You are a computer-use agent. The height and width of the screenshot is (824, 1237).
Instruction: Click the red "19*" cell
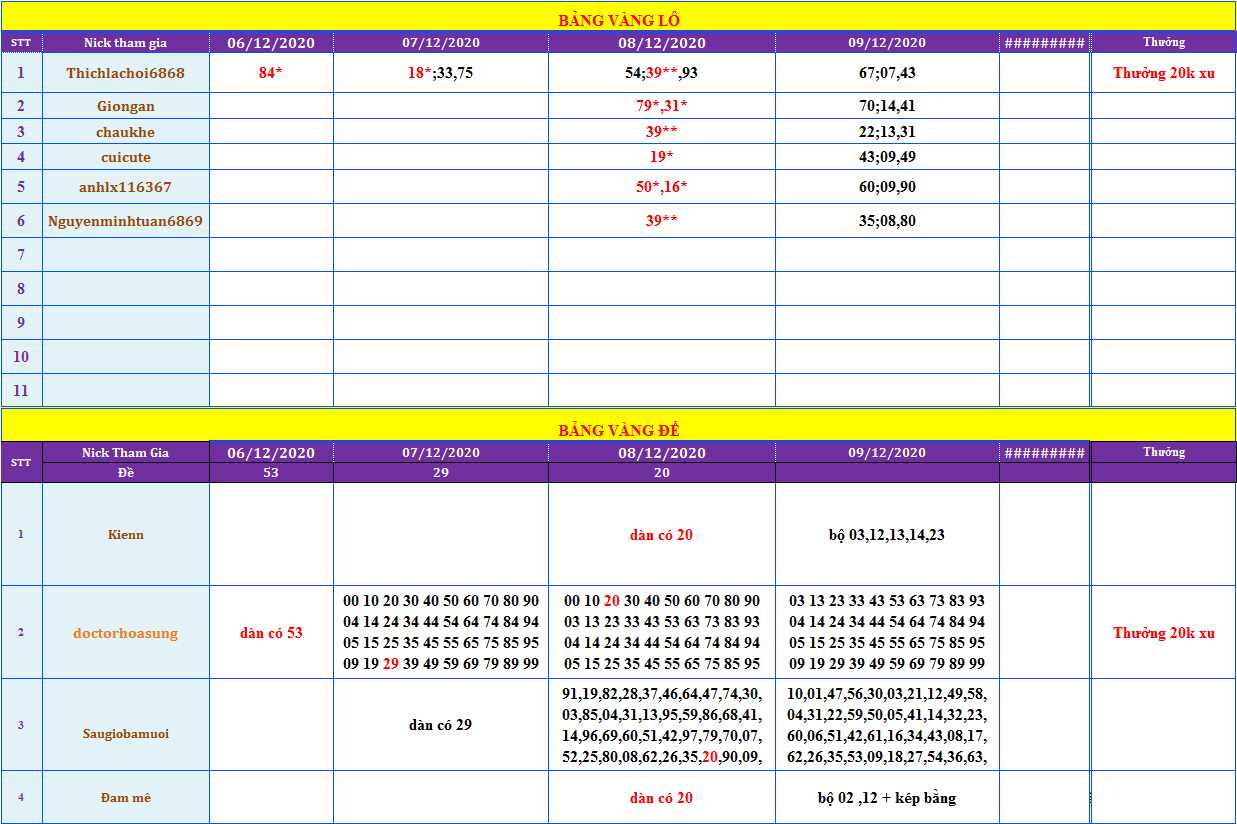[x=662, y=157]
